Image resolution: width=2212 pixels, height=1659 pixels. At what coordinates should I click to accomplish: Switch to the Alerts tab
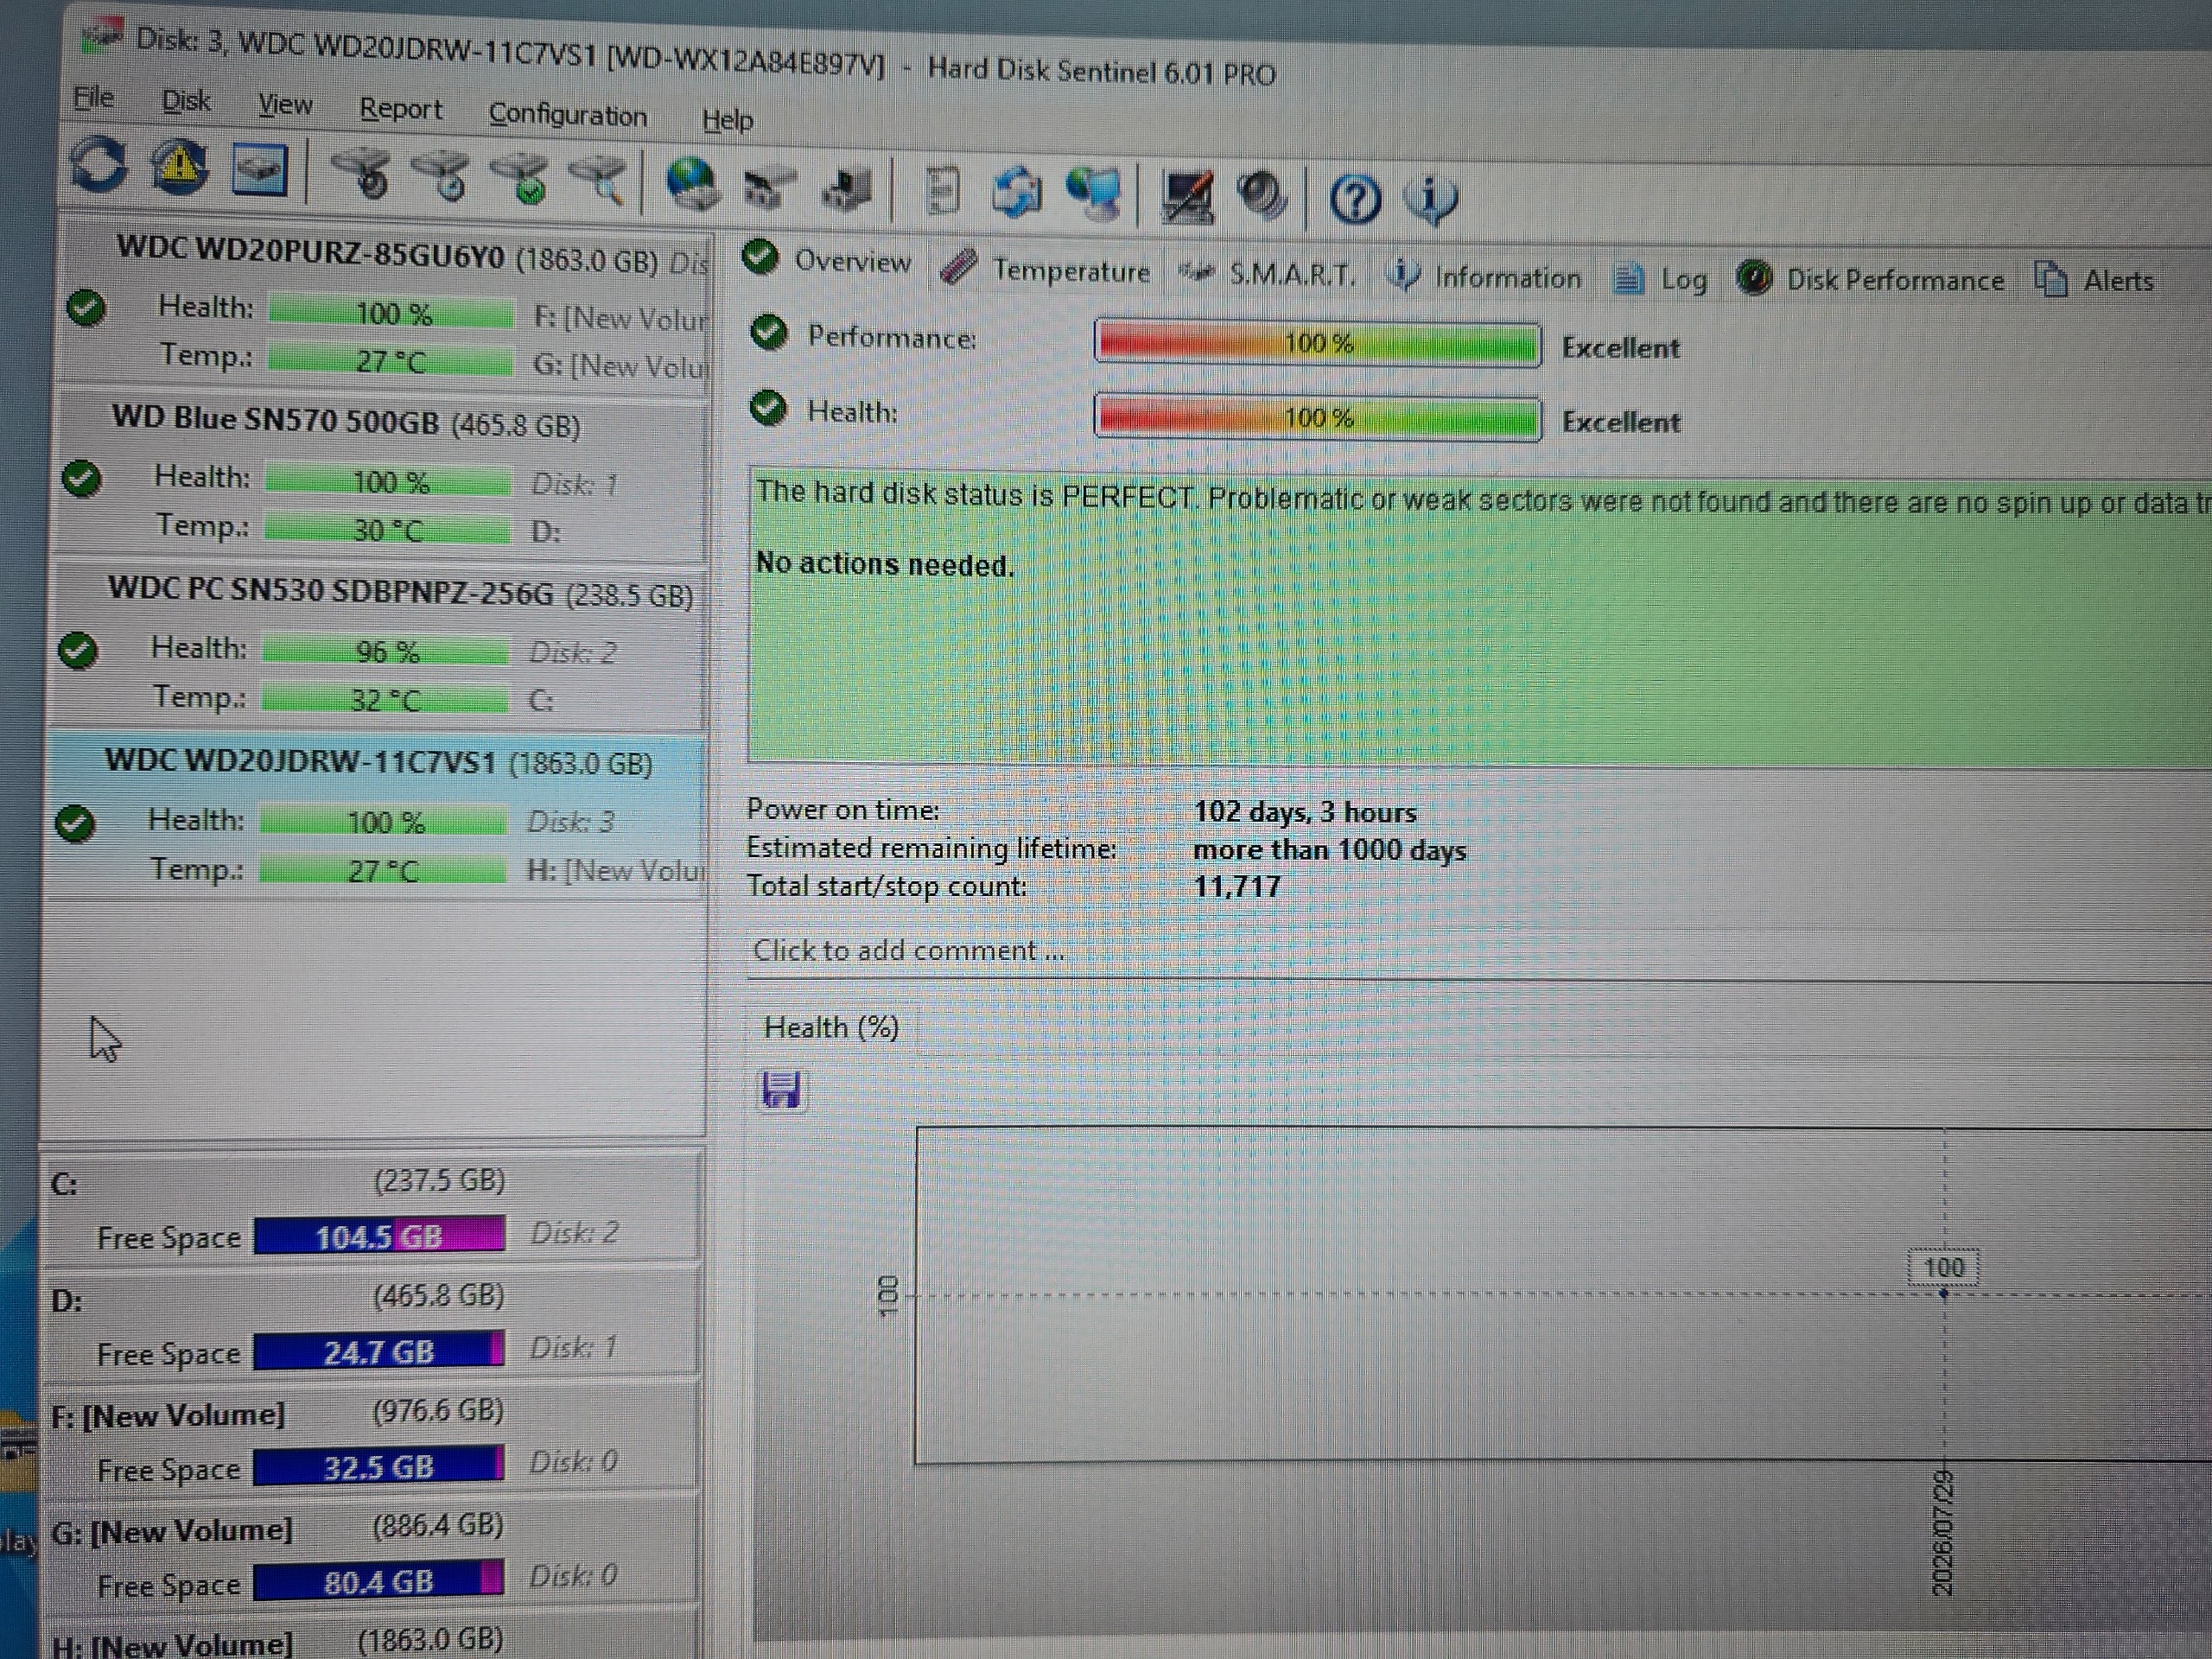[x=2094, y=280]
